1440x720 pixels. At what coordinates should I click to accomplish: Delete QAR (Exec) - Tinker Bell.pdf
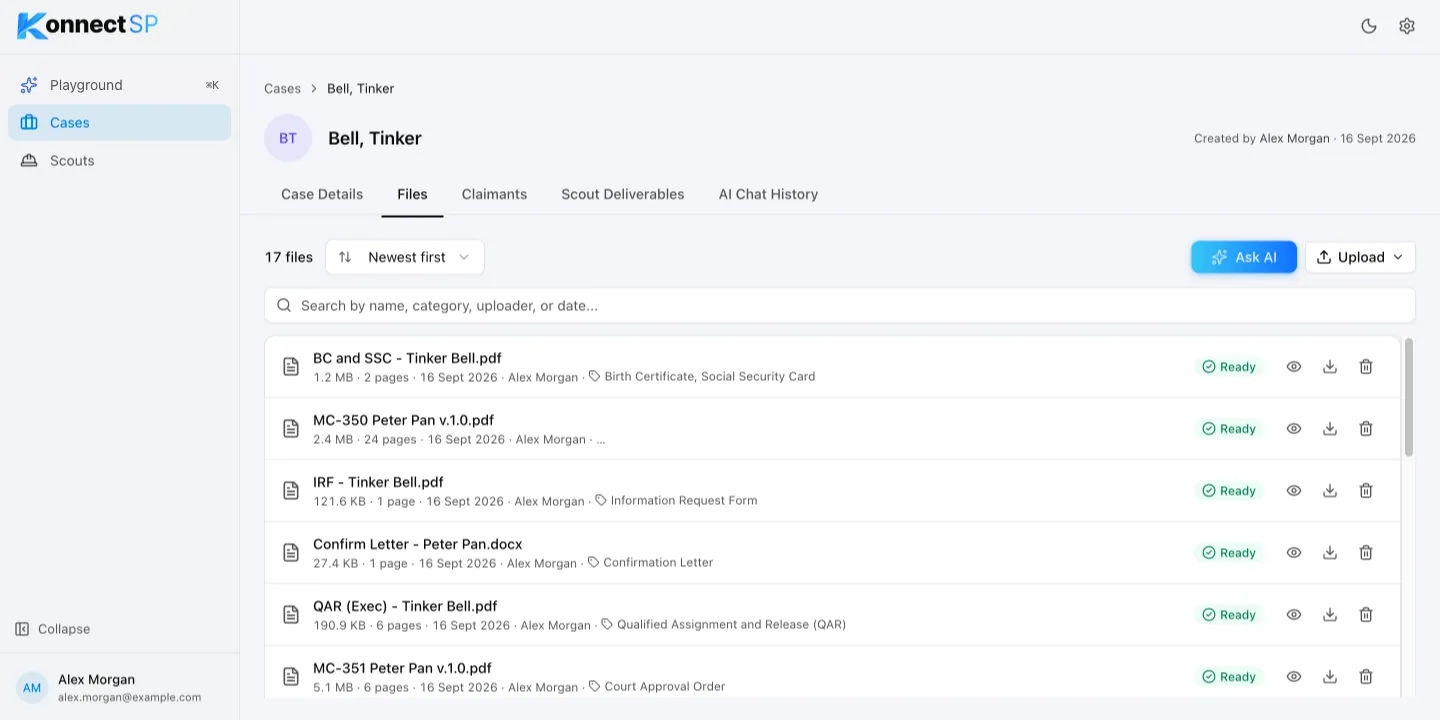1366,615
